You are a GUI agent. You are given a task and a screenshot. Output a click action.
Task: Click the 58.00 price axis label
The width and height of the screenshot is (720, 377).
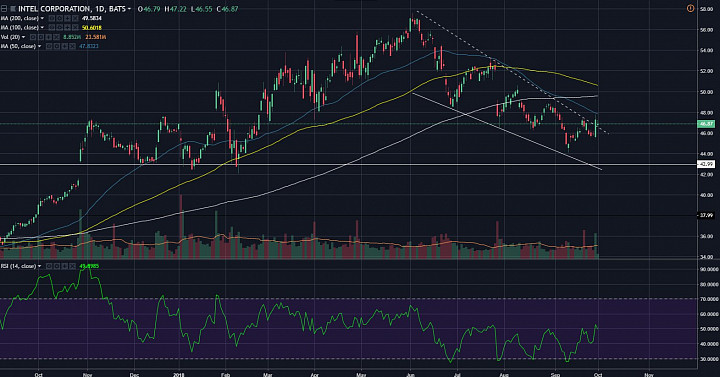click(706, 9)
